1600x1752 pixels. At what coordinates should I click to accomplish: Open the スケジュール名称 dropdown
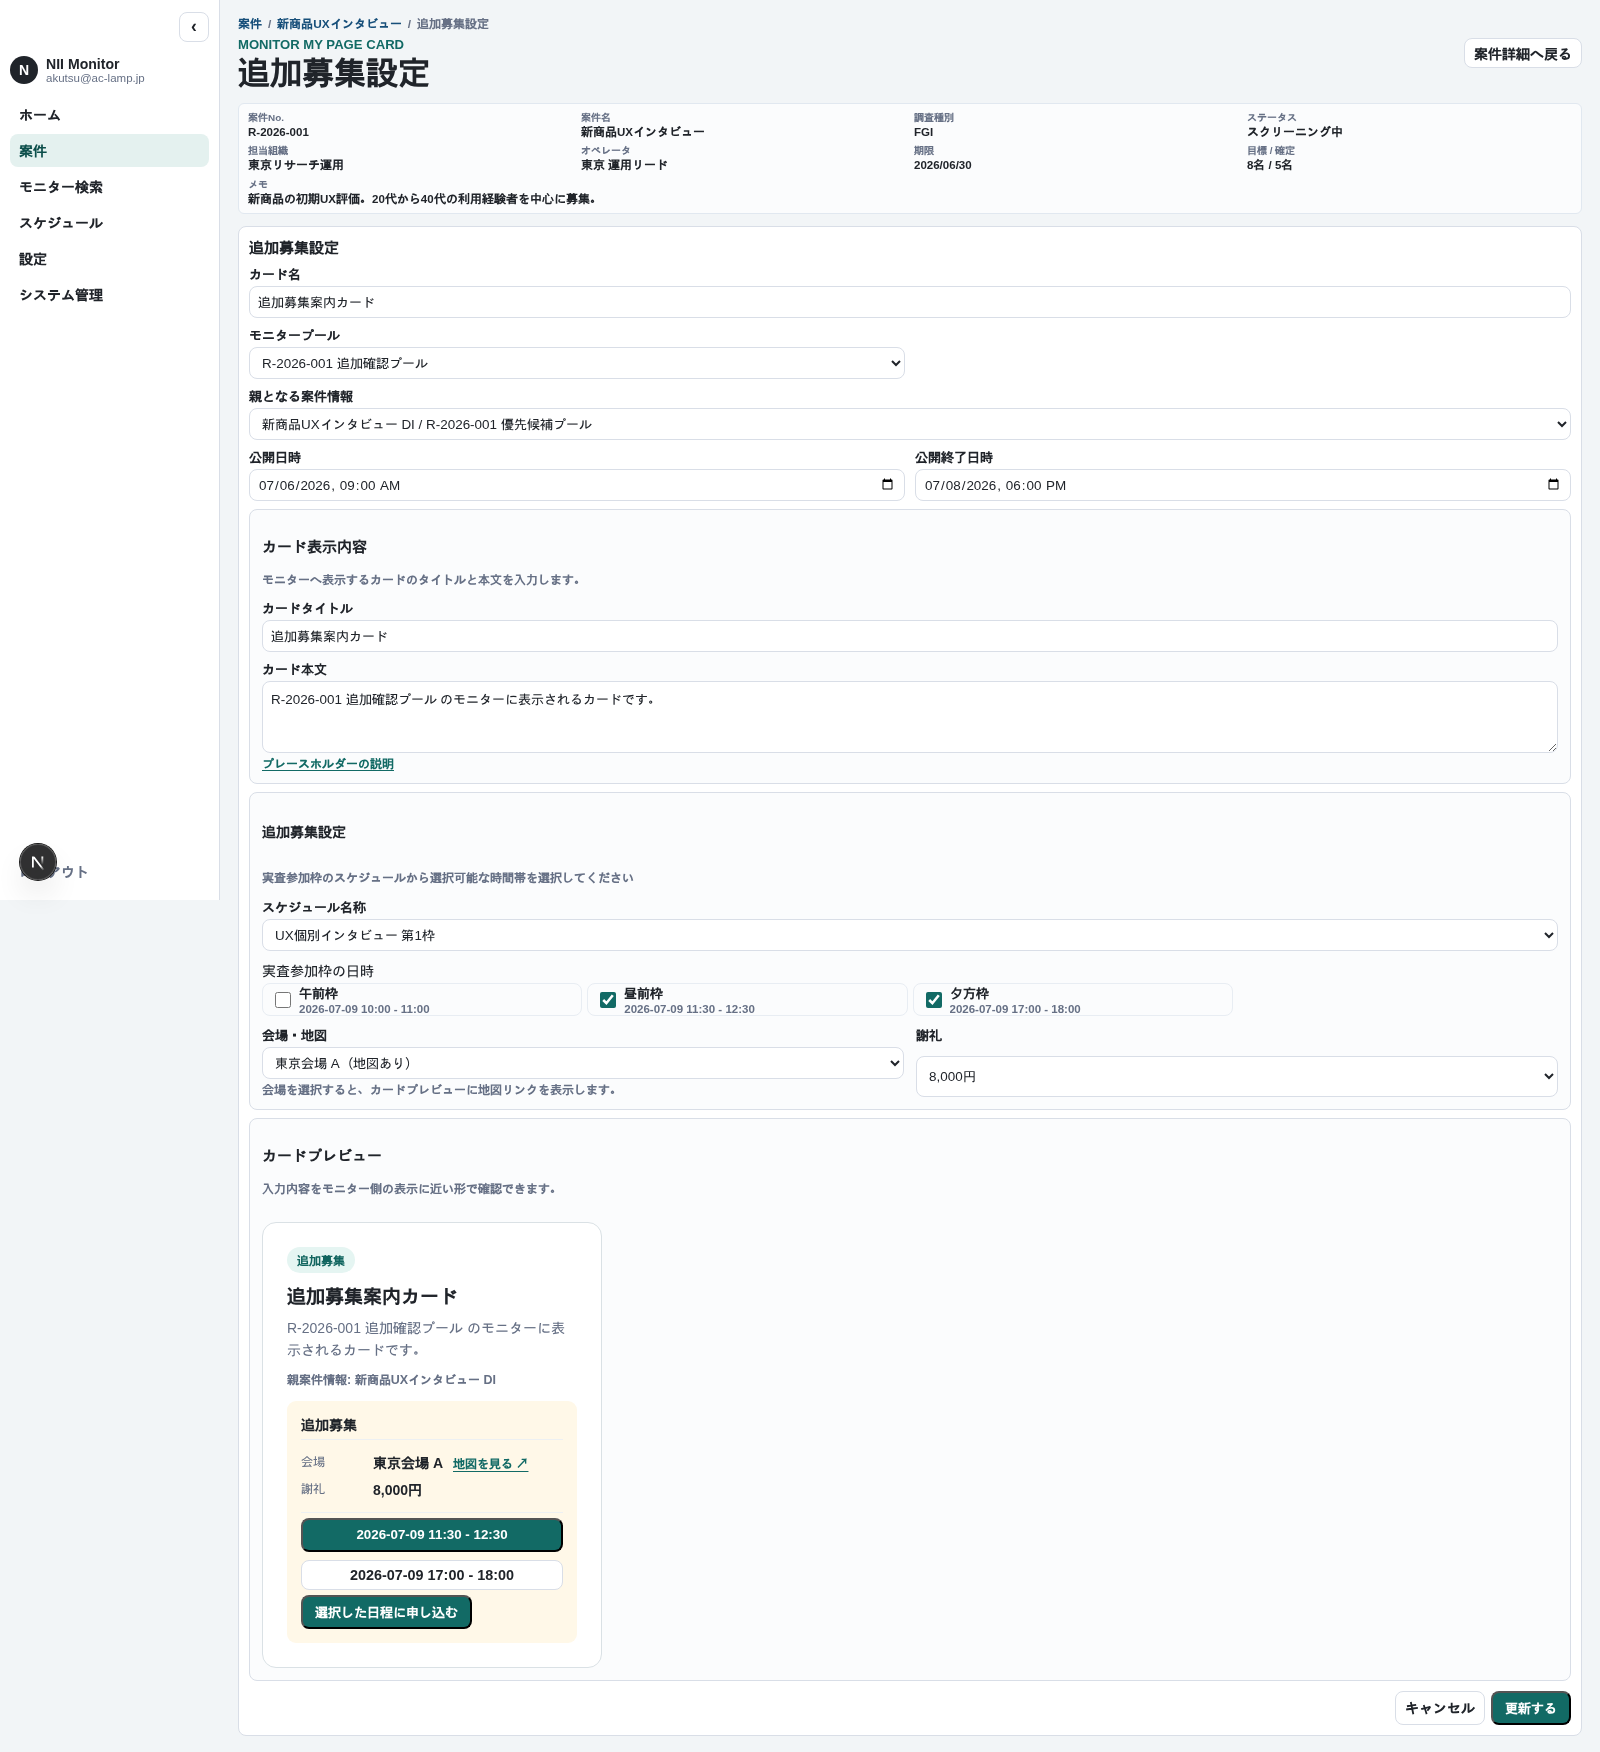click(x=910, y=935)
